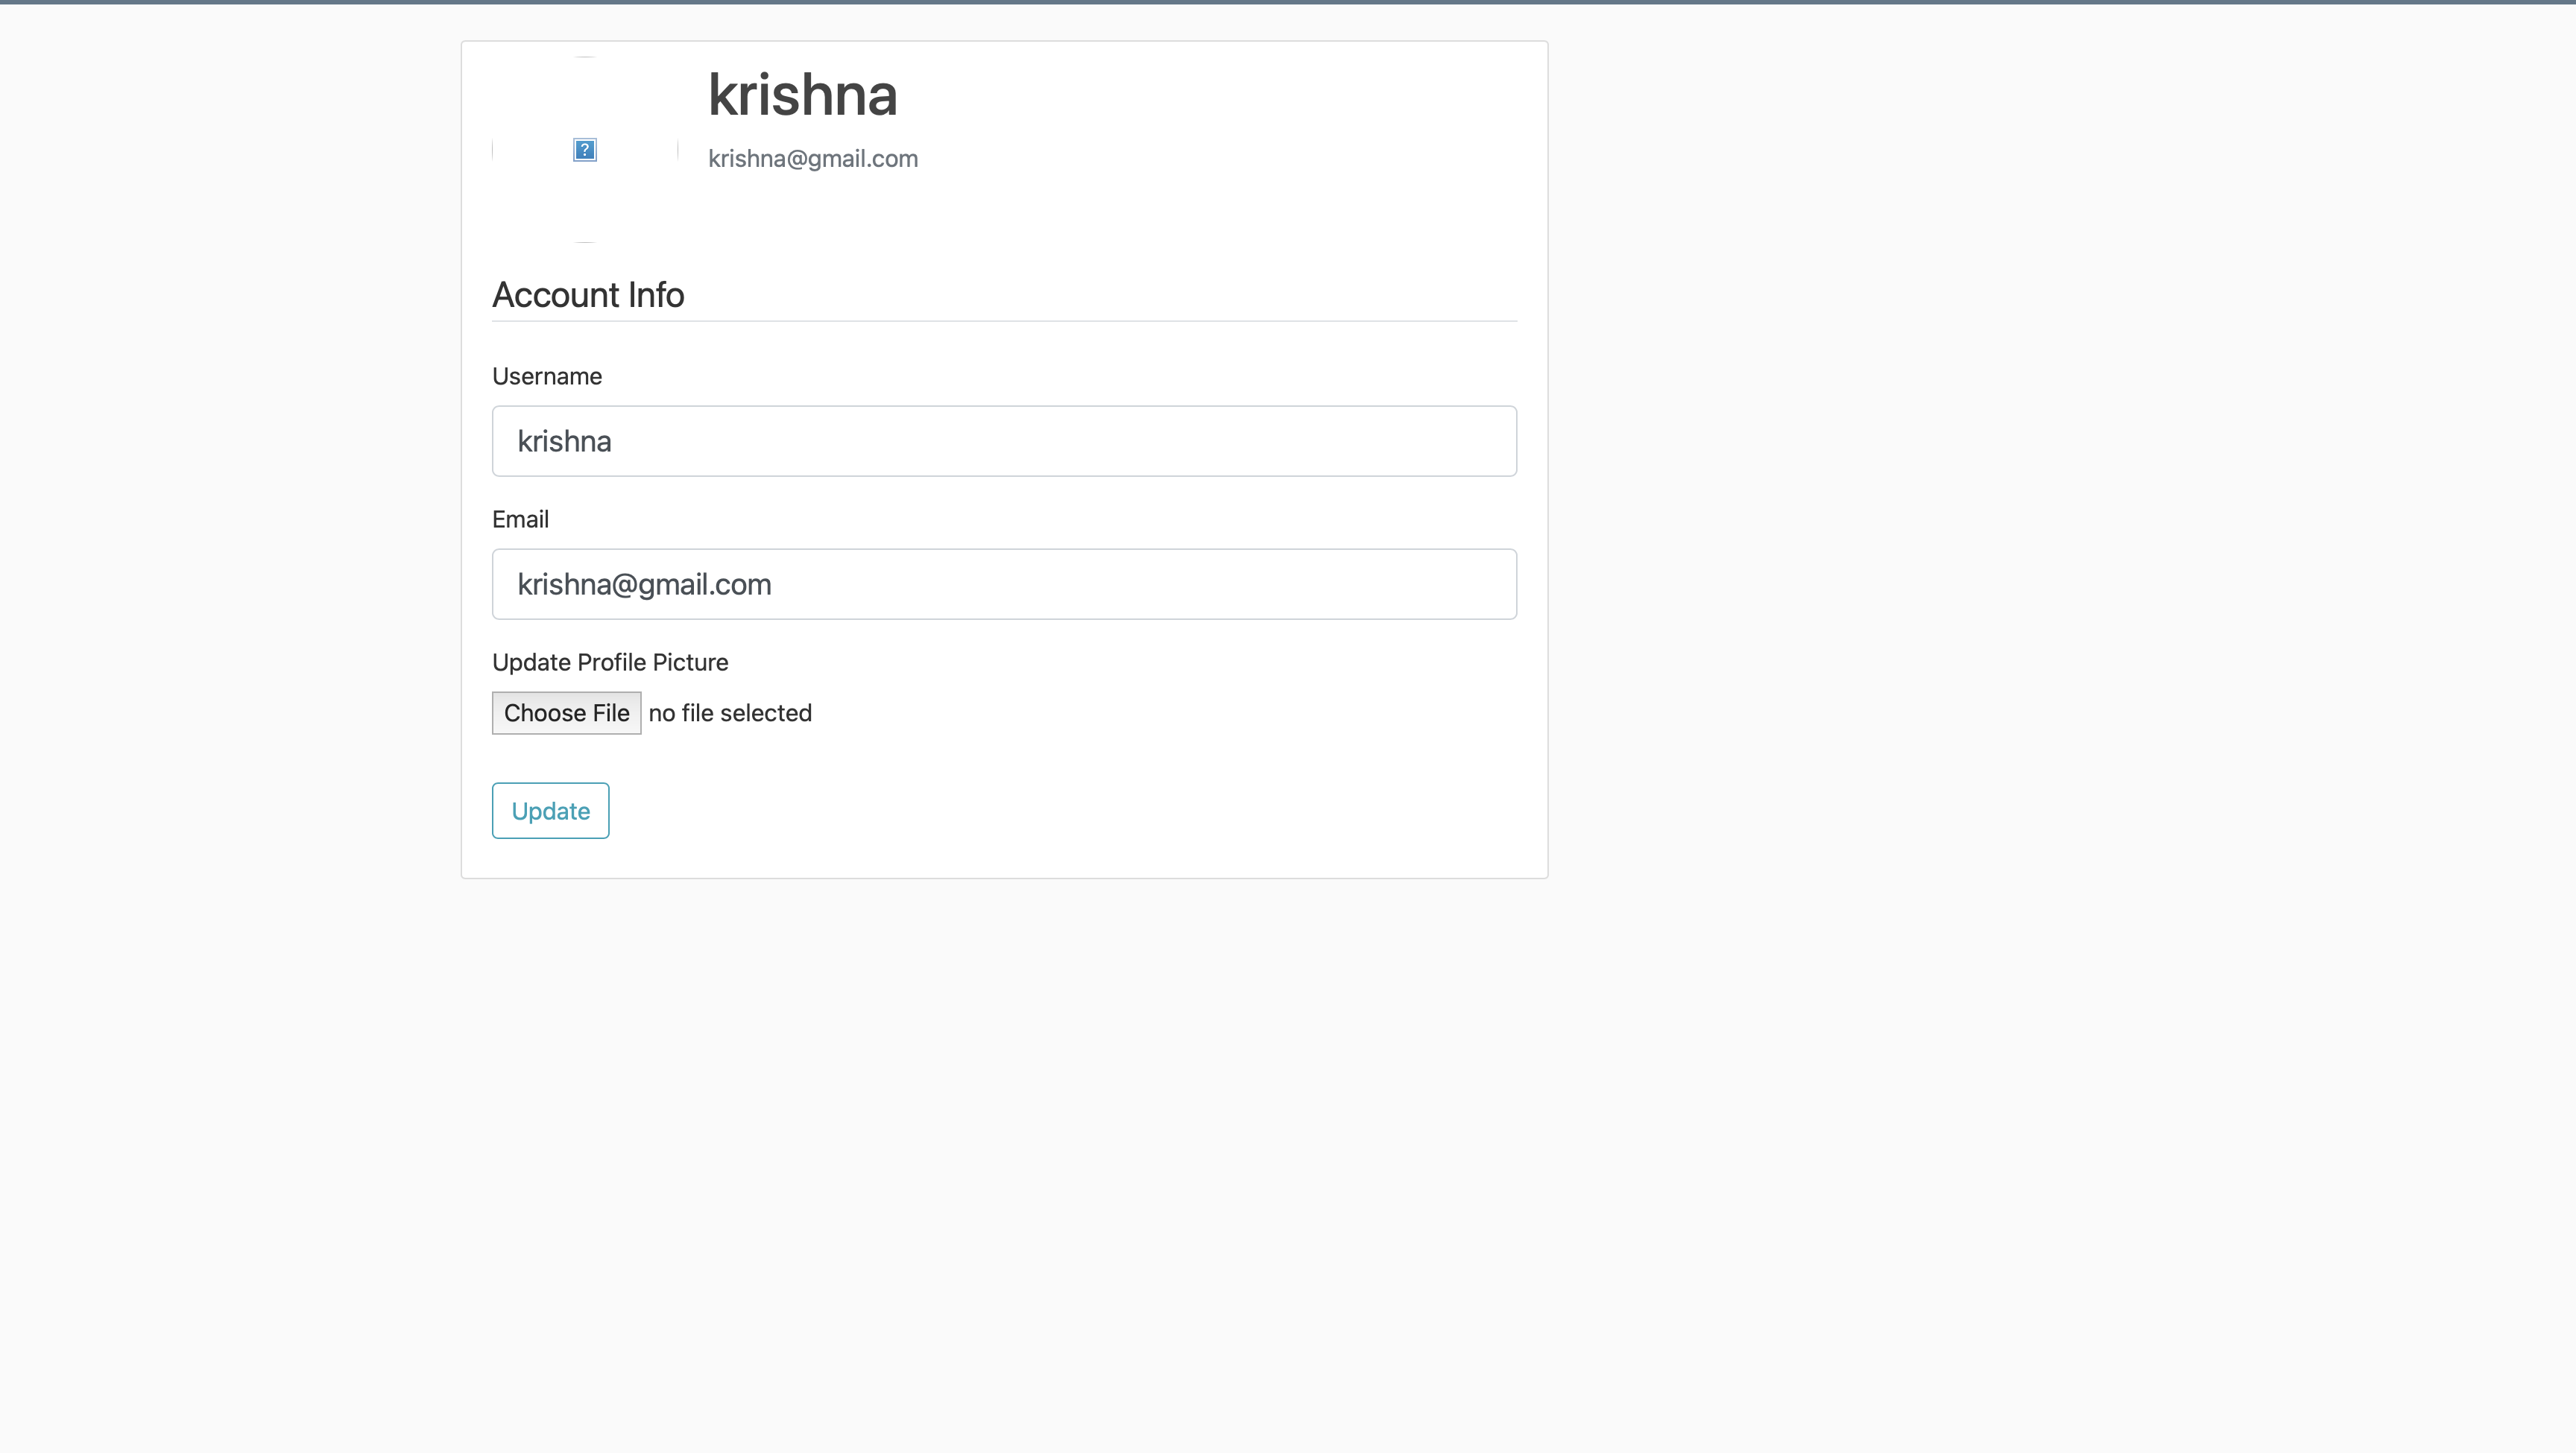Click the word krishna inside Username box
Screen dimensions: 2576x1453
(564, 441)
